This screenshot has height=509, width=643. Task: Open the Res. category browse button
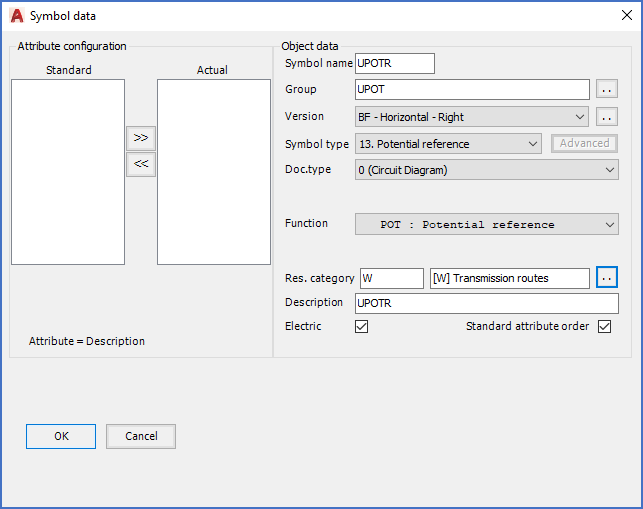click(607, 278)
